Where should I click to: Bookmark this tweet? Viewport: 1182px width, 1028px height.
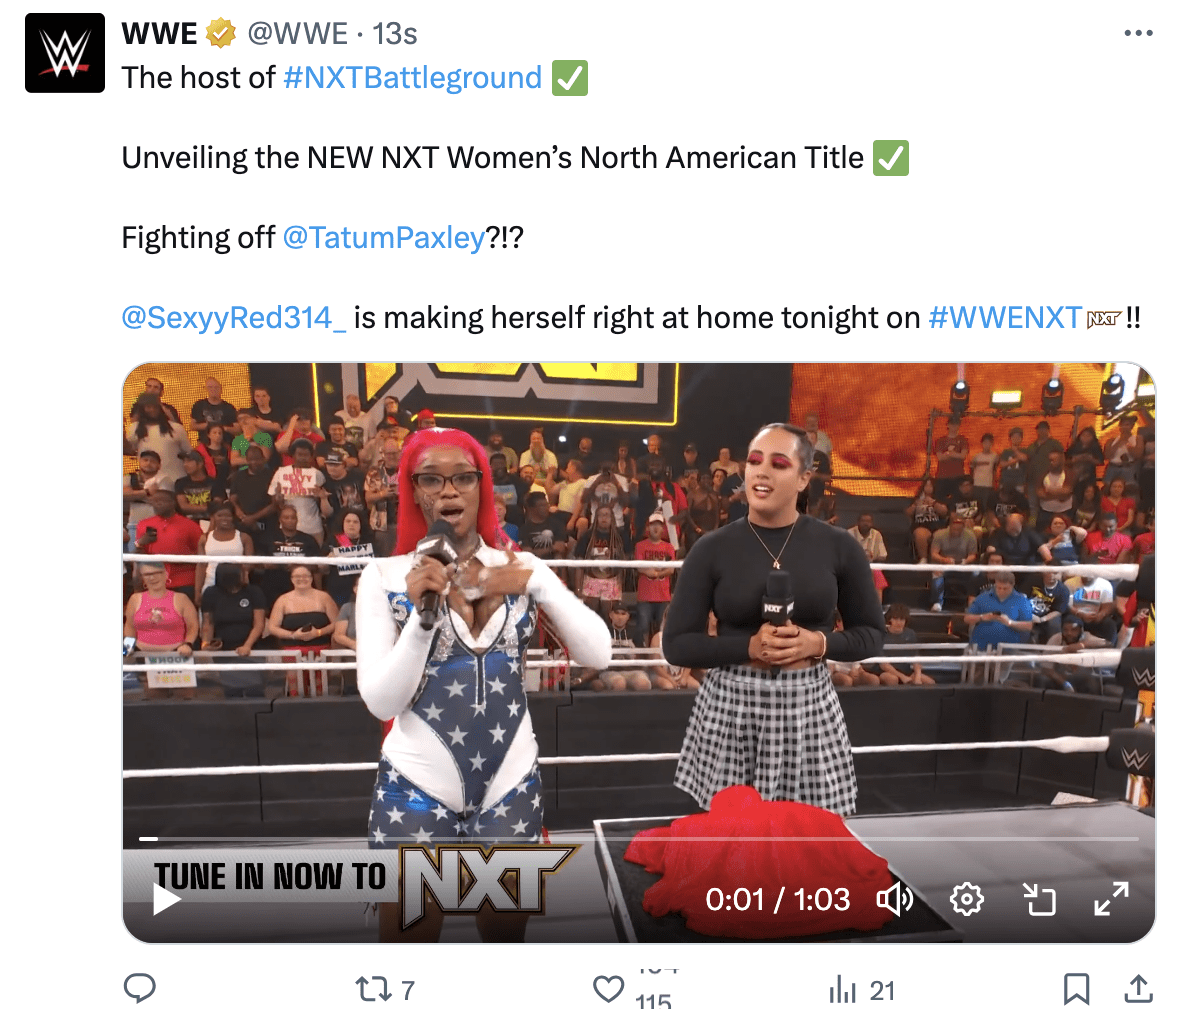point(1076,989)
